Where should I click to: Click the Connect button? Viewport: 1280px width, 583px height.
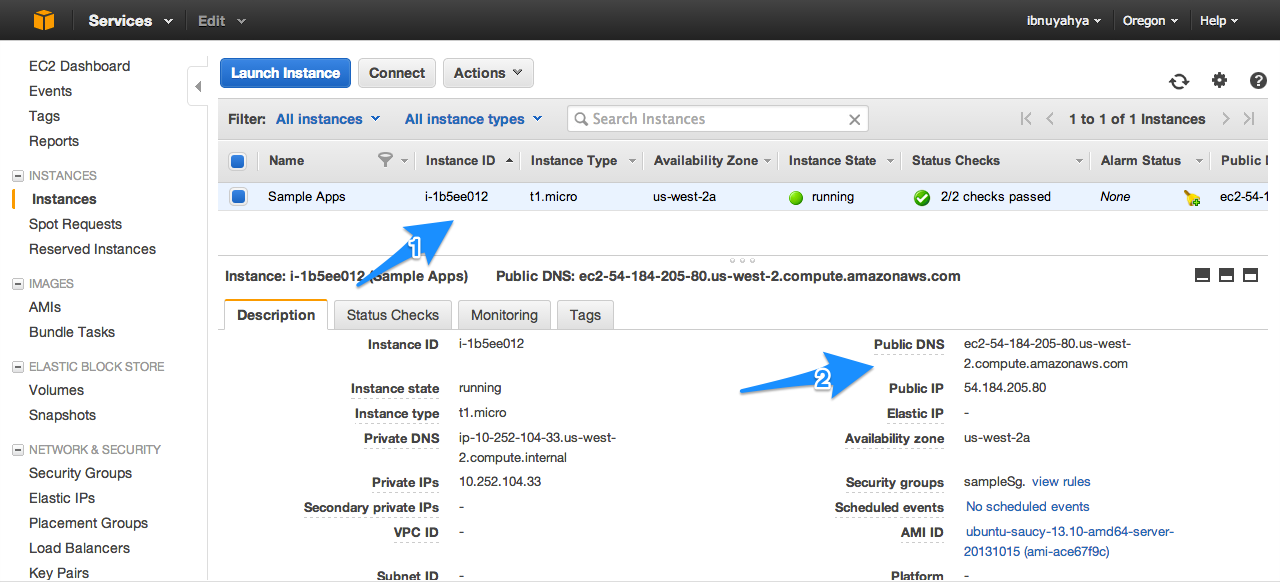click(x=397, y=73)
